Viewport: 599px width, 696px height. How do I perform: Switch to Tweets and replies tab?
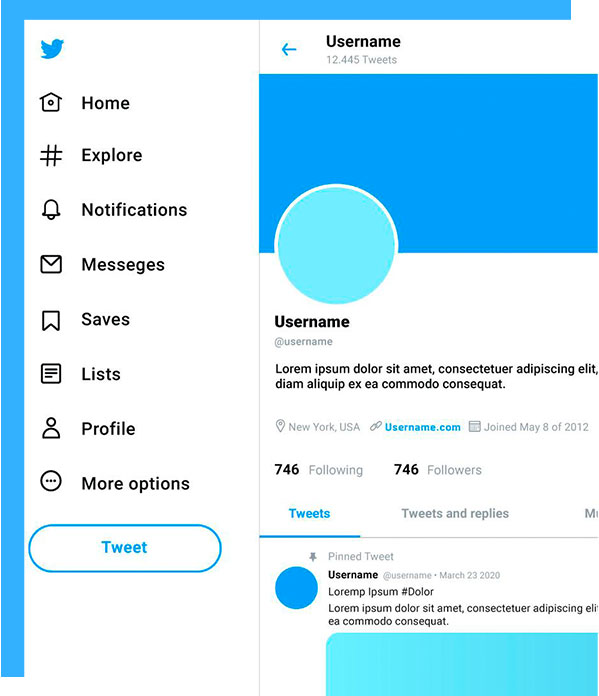coord(455,514)
